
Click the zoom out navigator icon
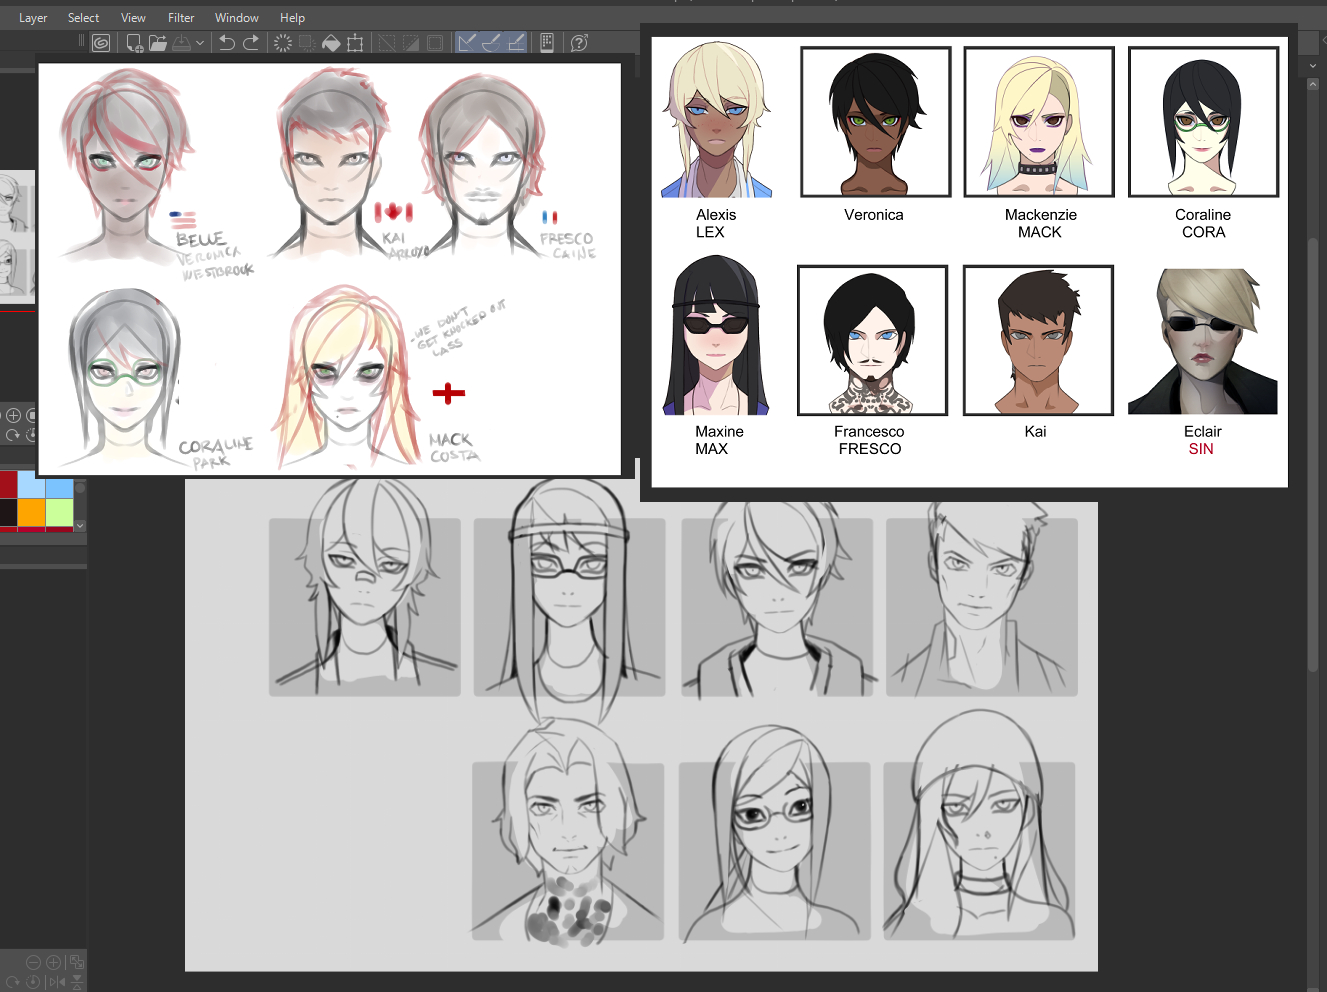click(33, 962)
